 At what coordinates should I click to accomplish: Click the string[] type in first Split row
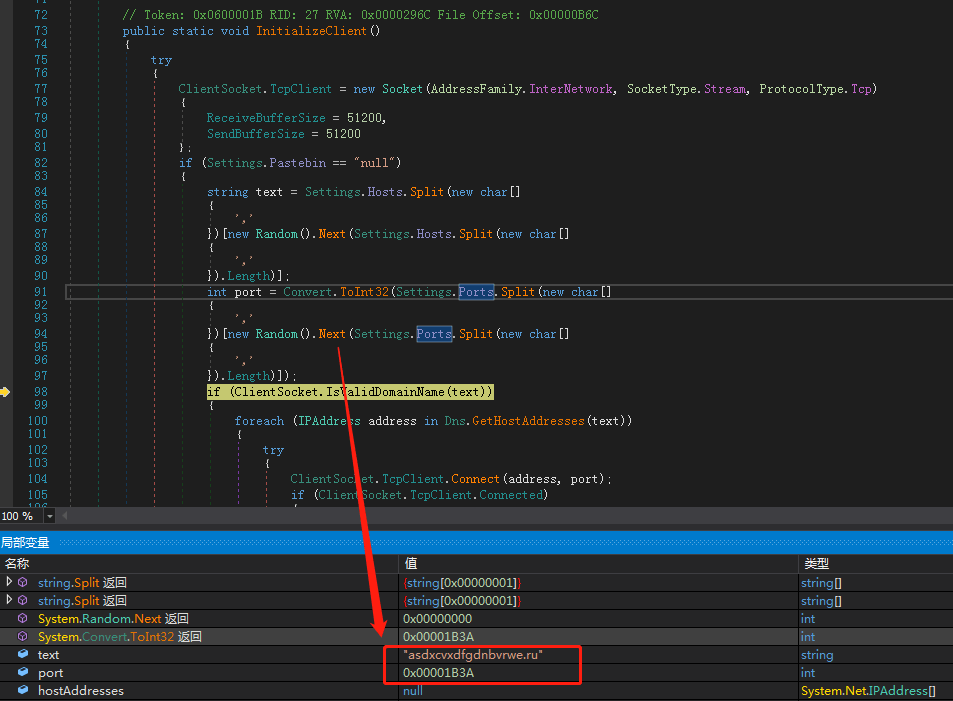pyautogui.click(x=821, y=582)
